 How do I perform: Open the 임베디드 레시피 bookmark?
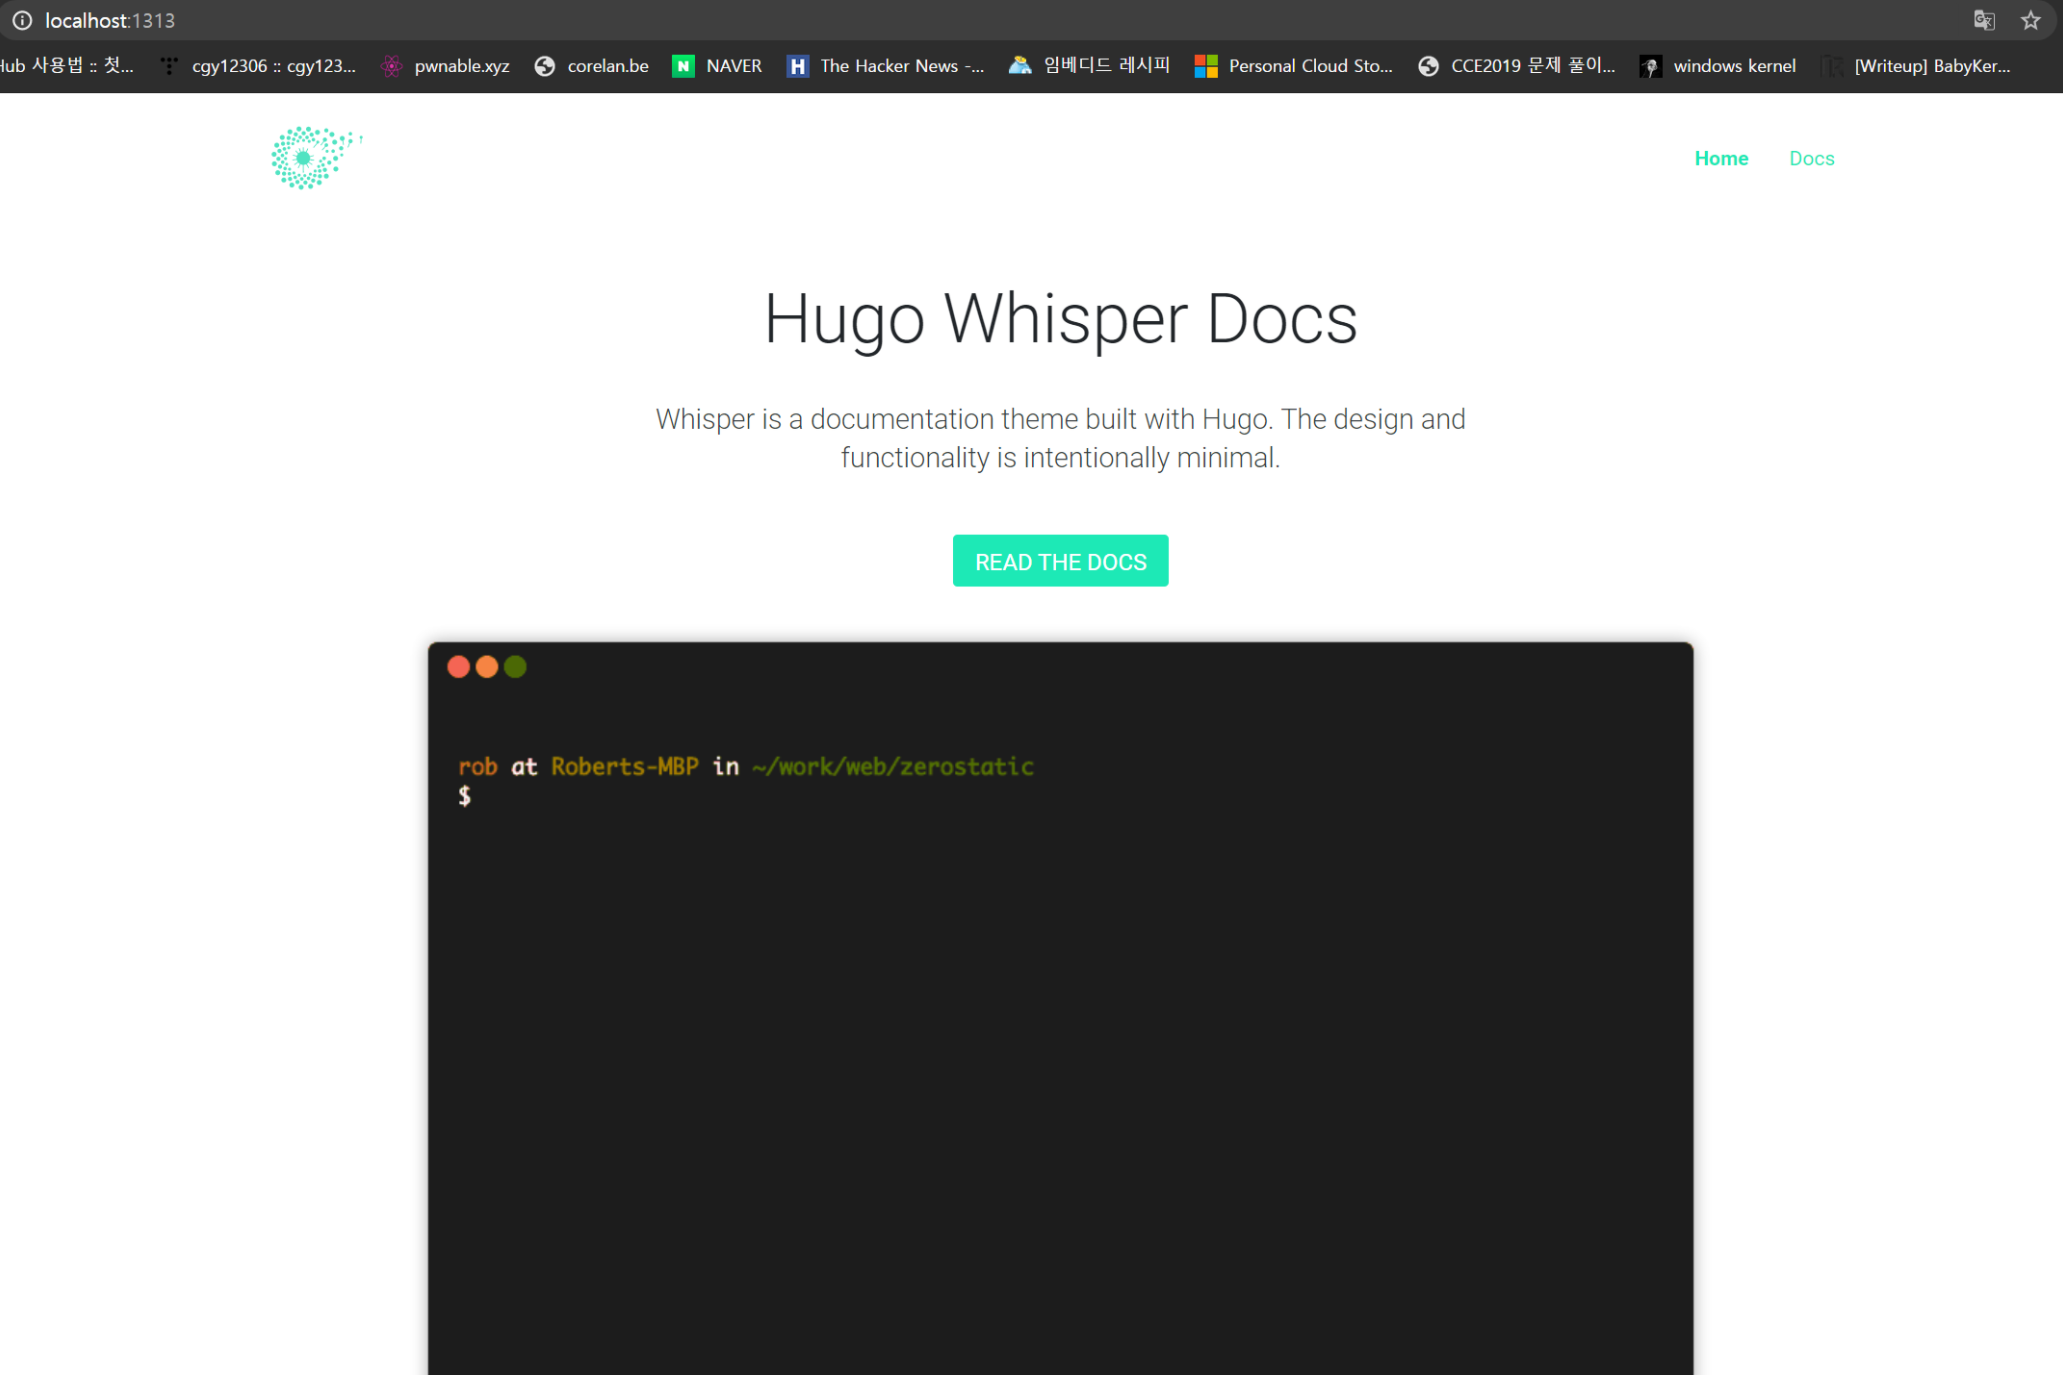click(x=1089, y=66)
